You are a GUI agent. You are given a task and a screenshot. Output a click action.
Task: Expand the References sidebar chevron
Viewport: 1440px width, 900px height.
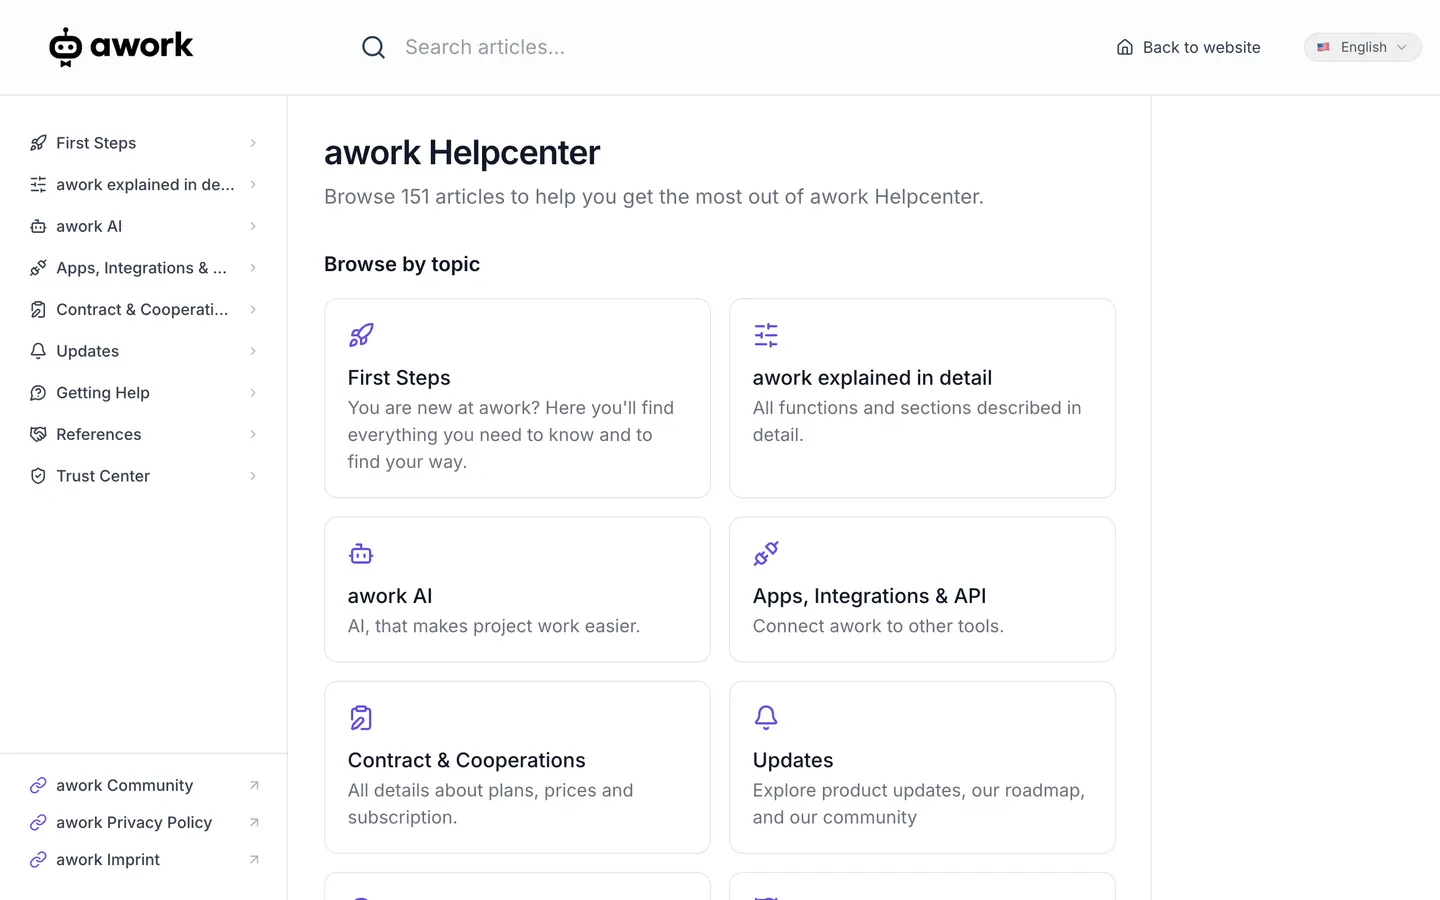(253, 434)
